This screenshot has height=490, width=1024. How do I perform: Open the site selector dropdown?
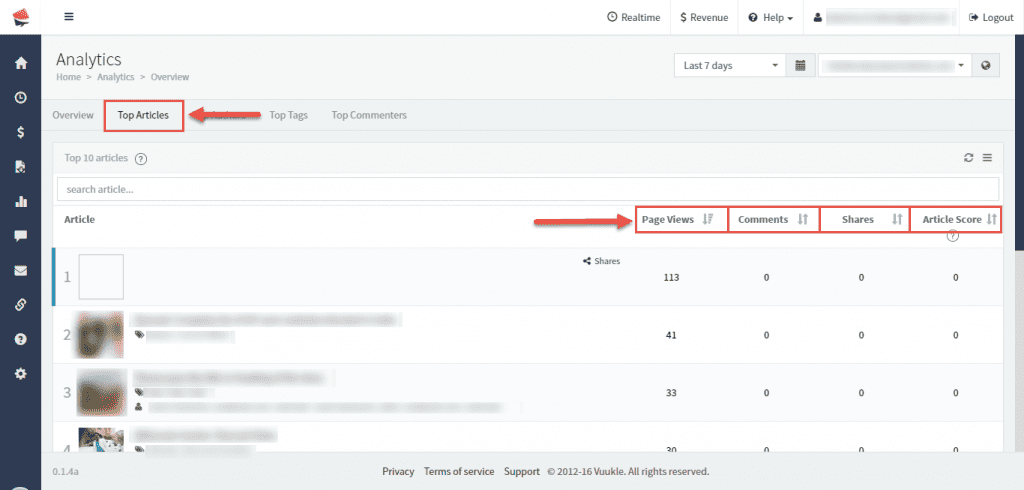[x=895, y=66]
